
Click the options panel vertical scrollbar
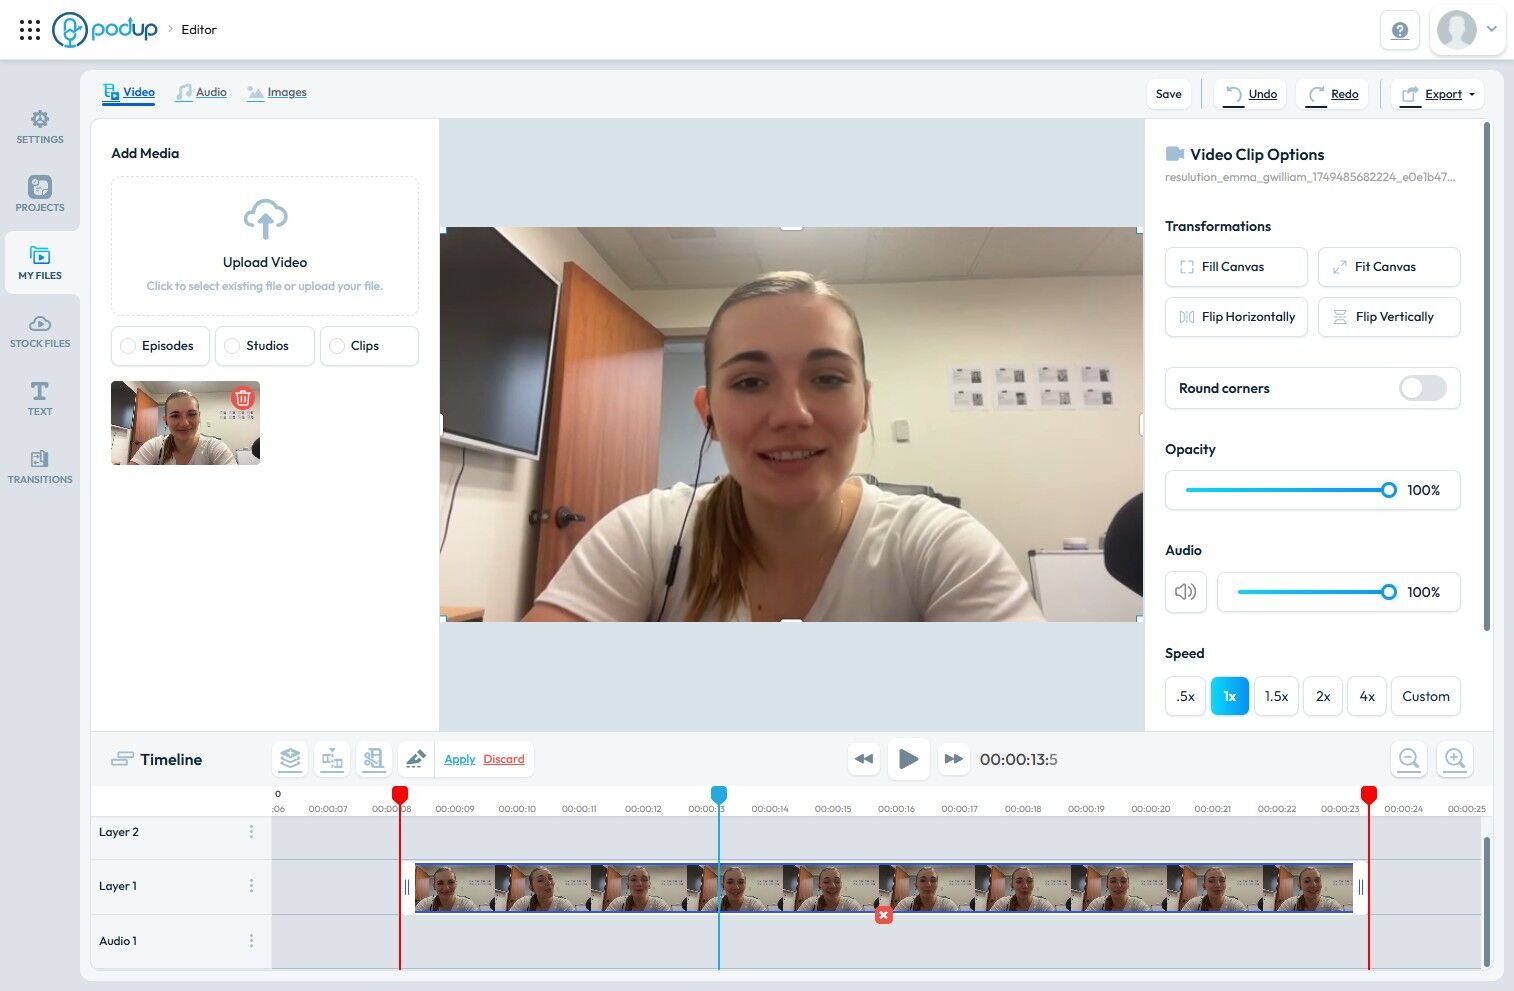point(1487,376)
